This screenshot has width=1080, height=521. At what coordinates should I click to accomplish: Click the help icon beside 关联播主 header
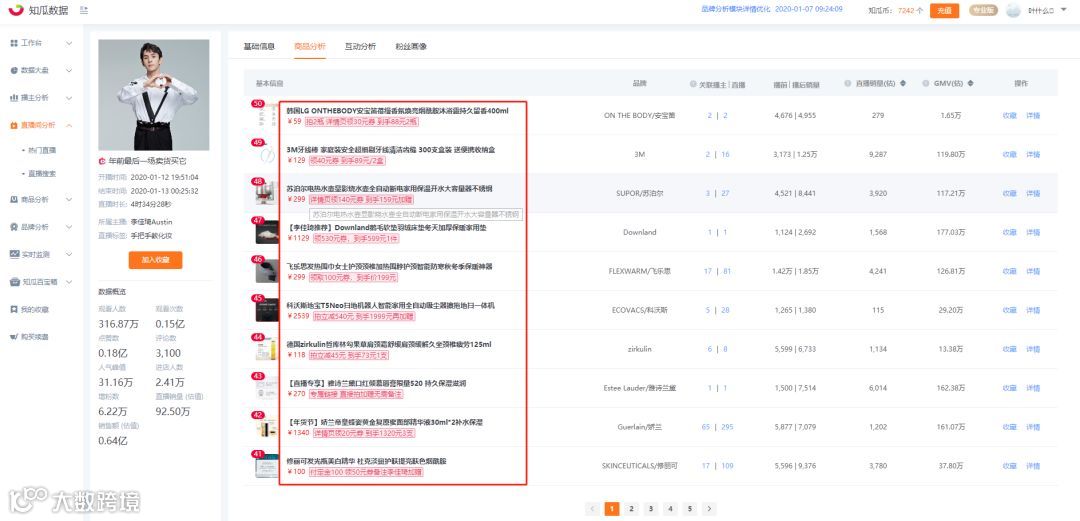coord(693,84)
